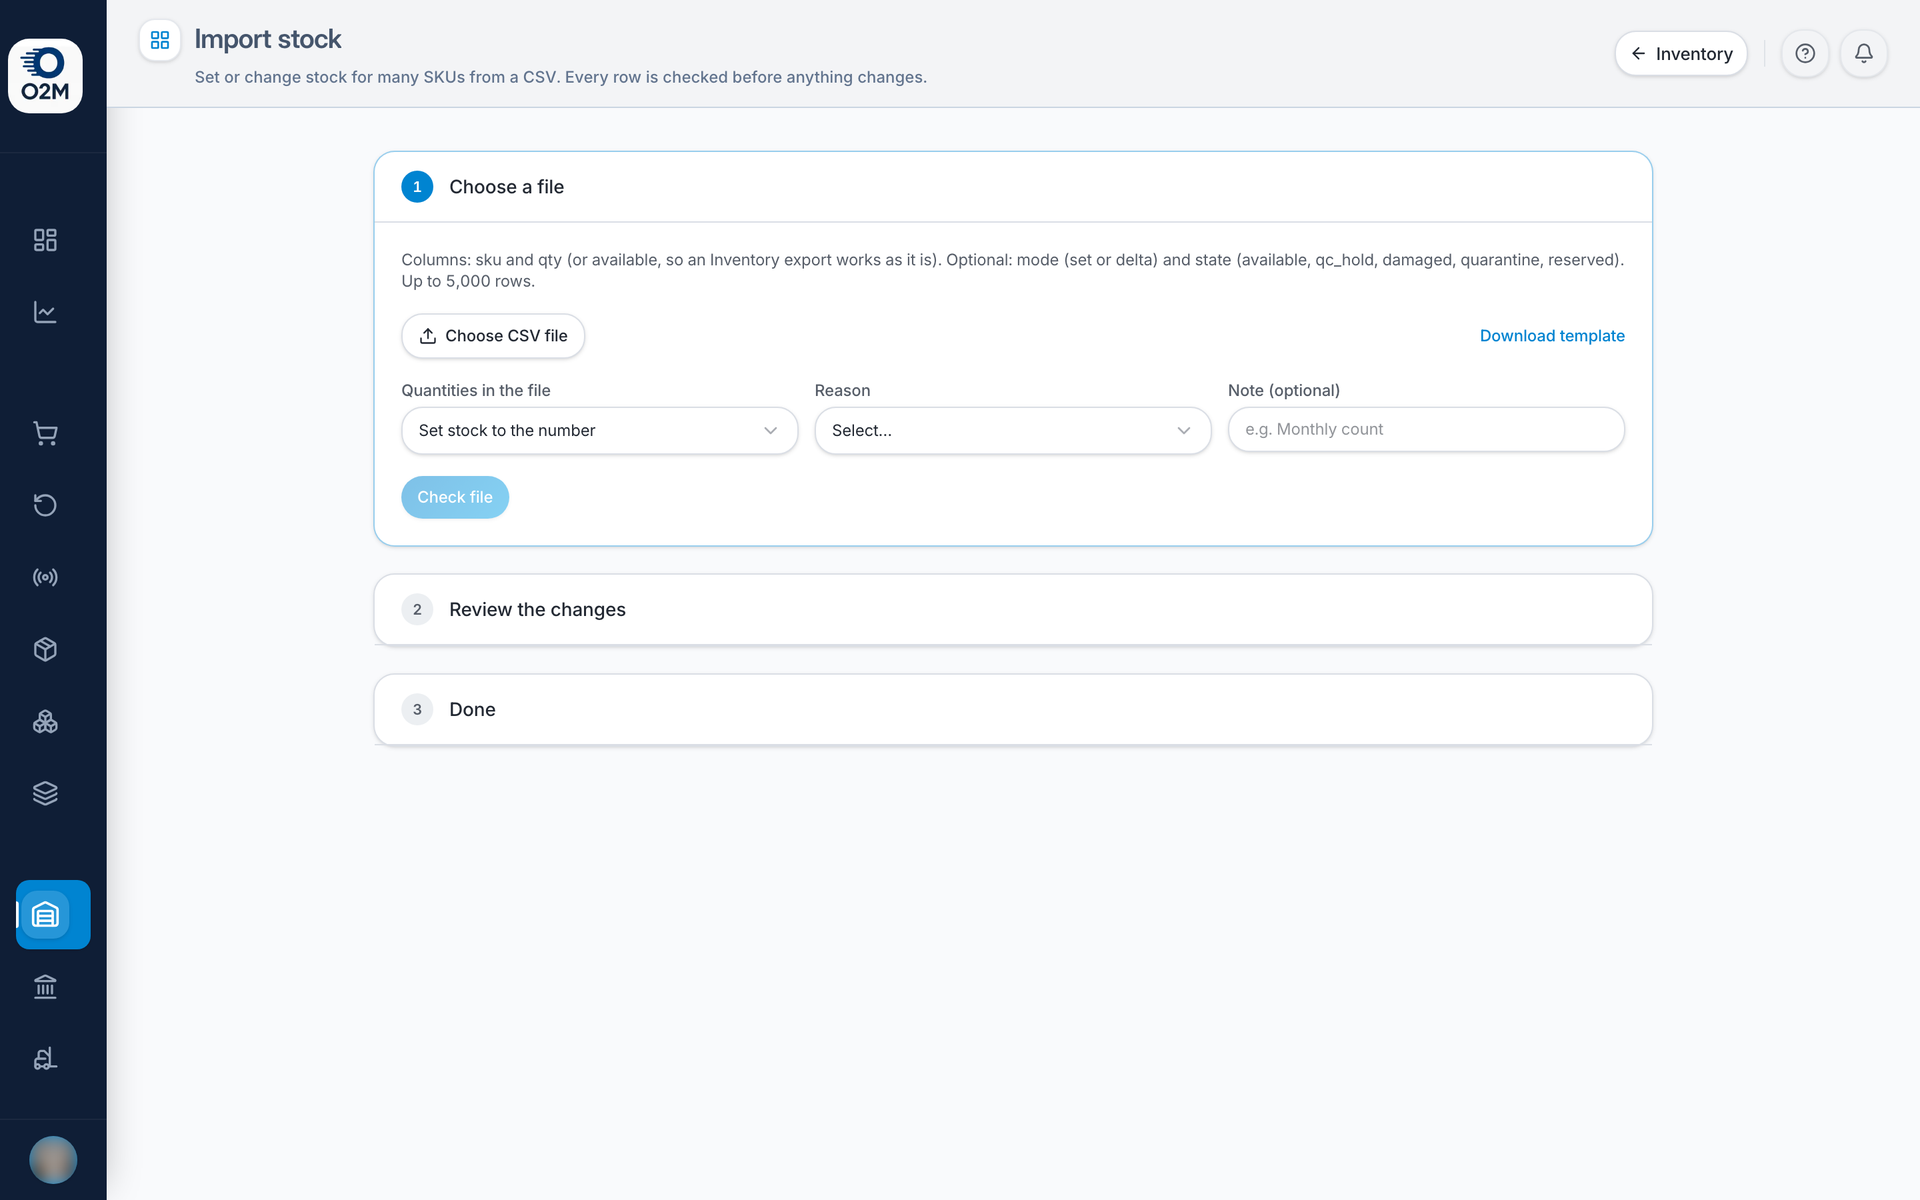Open the notifications bell icon
The width and height of the screenshot is (1920, 1200).
pyautogui.click(x=1864, y=54)
